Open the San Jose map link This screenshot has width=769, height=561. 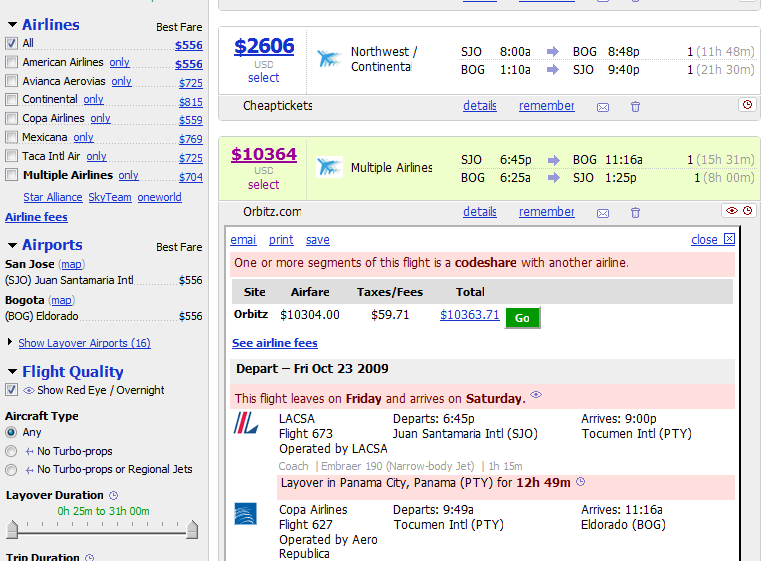(72, 264)
